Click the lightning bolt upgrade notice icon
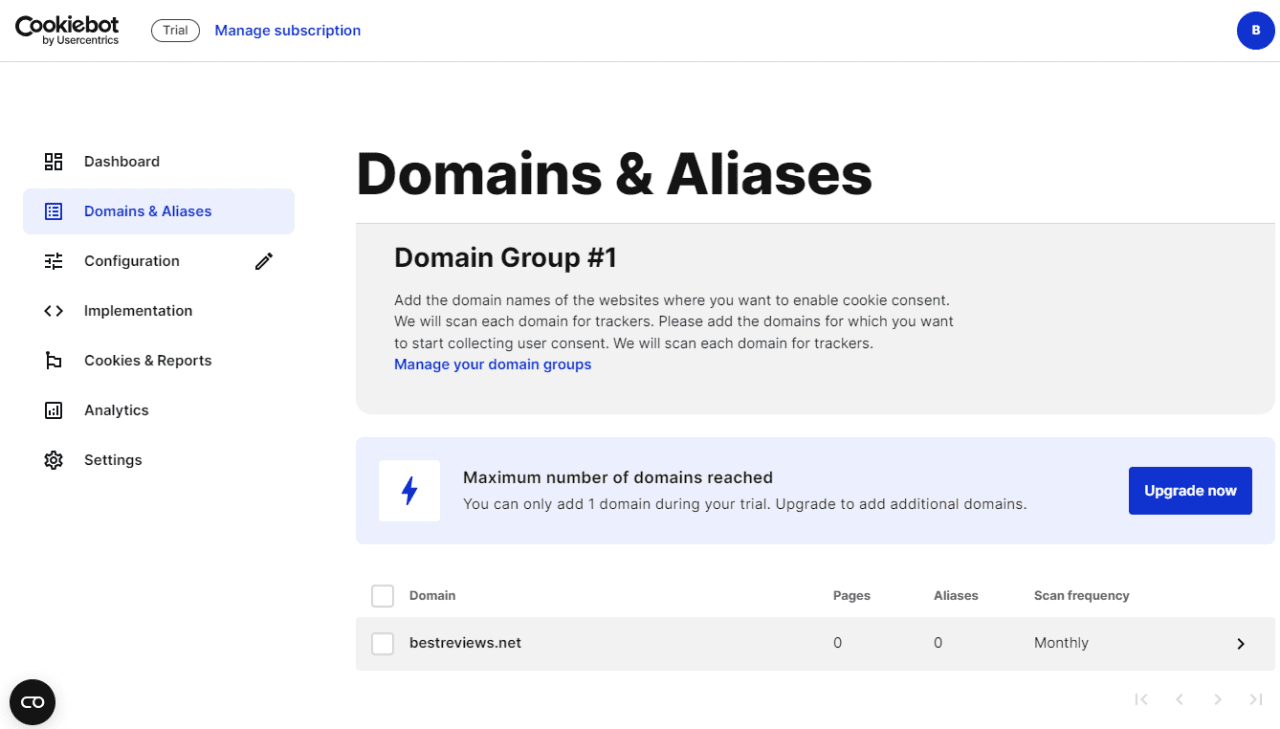 point(409,490)
